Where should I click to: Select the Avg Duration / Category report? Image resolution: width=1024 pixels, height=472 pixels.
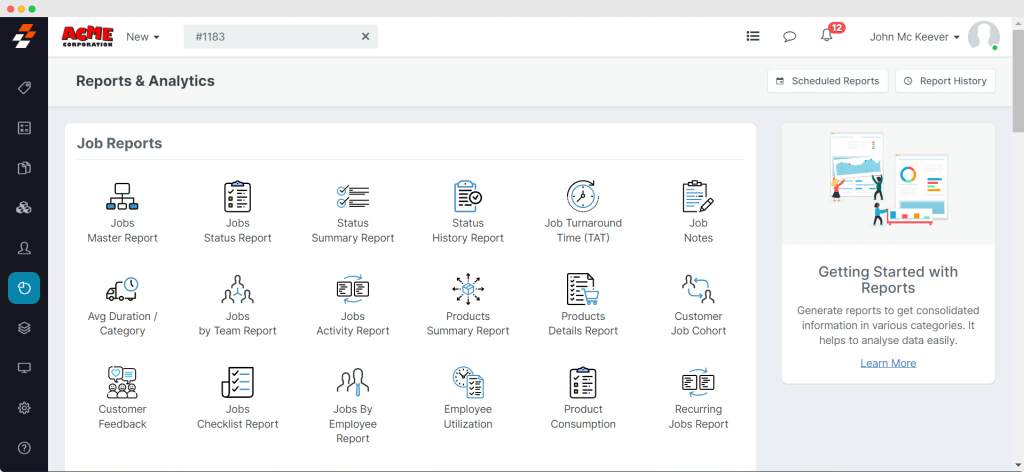pyautogui.click(x=122, y=290)
